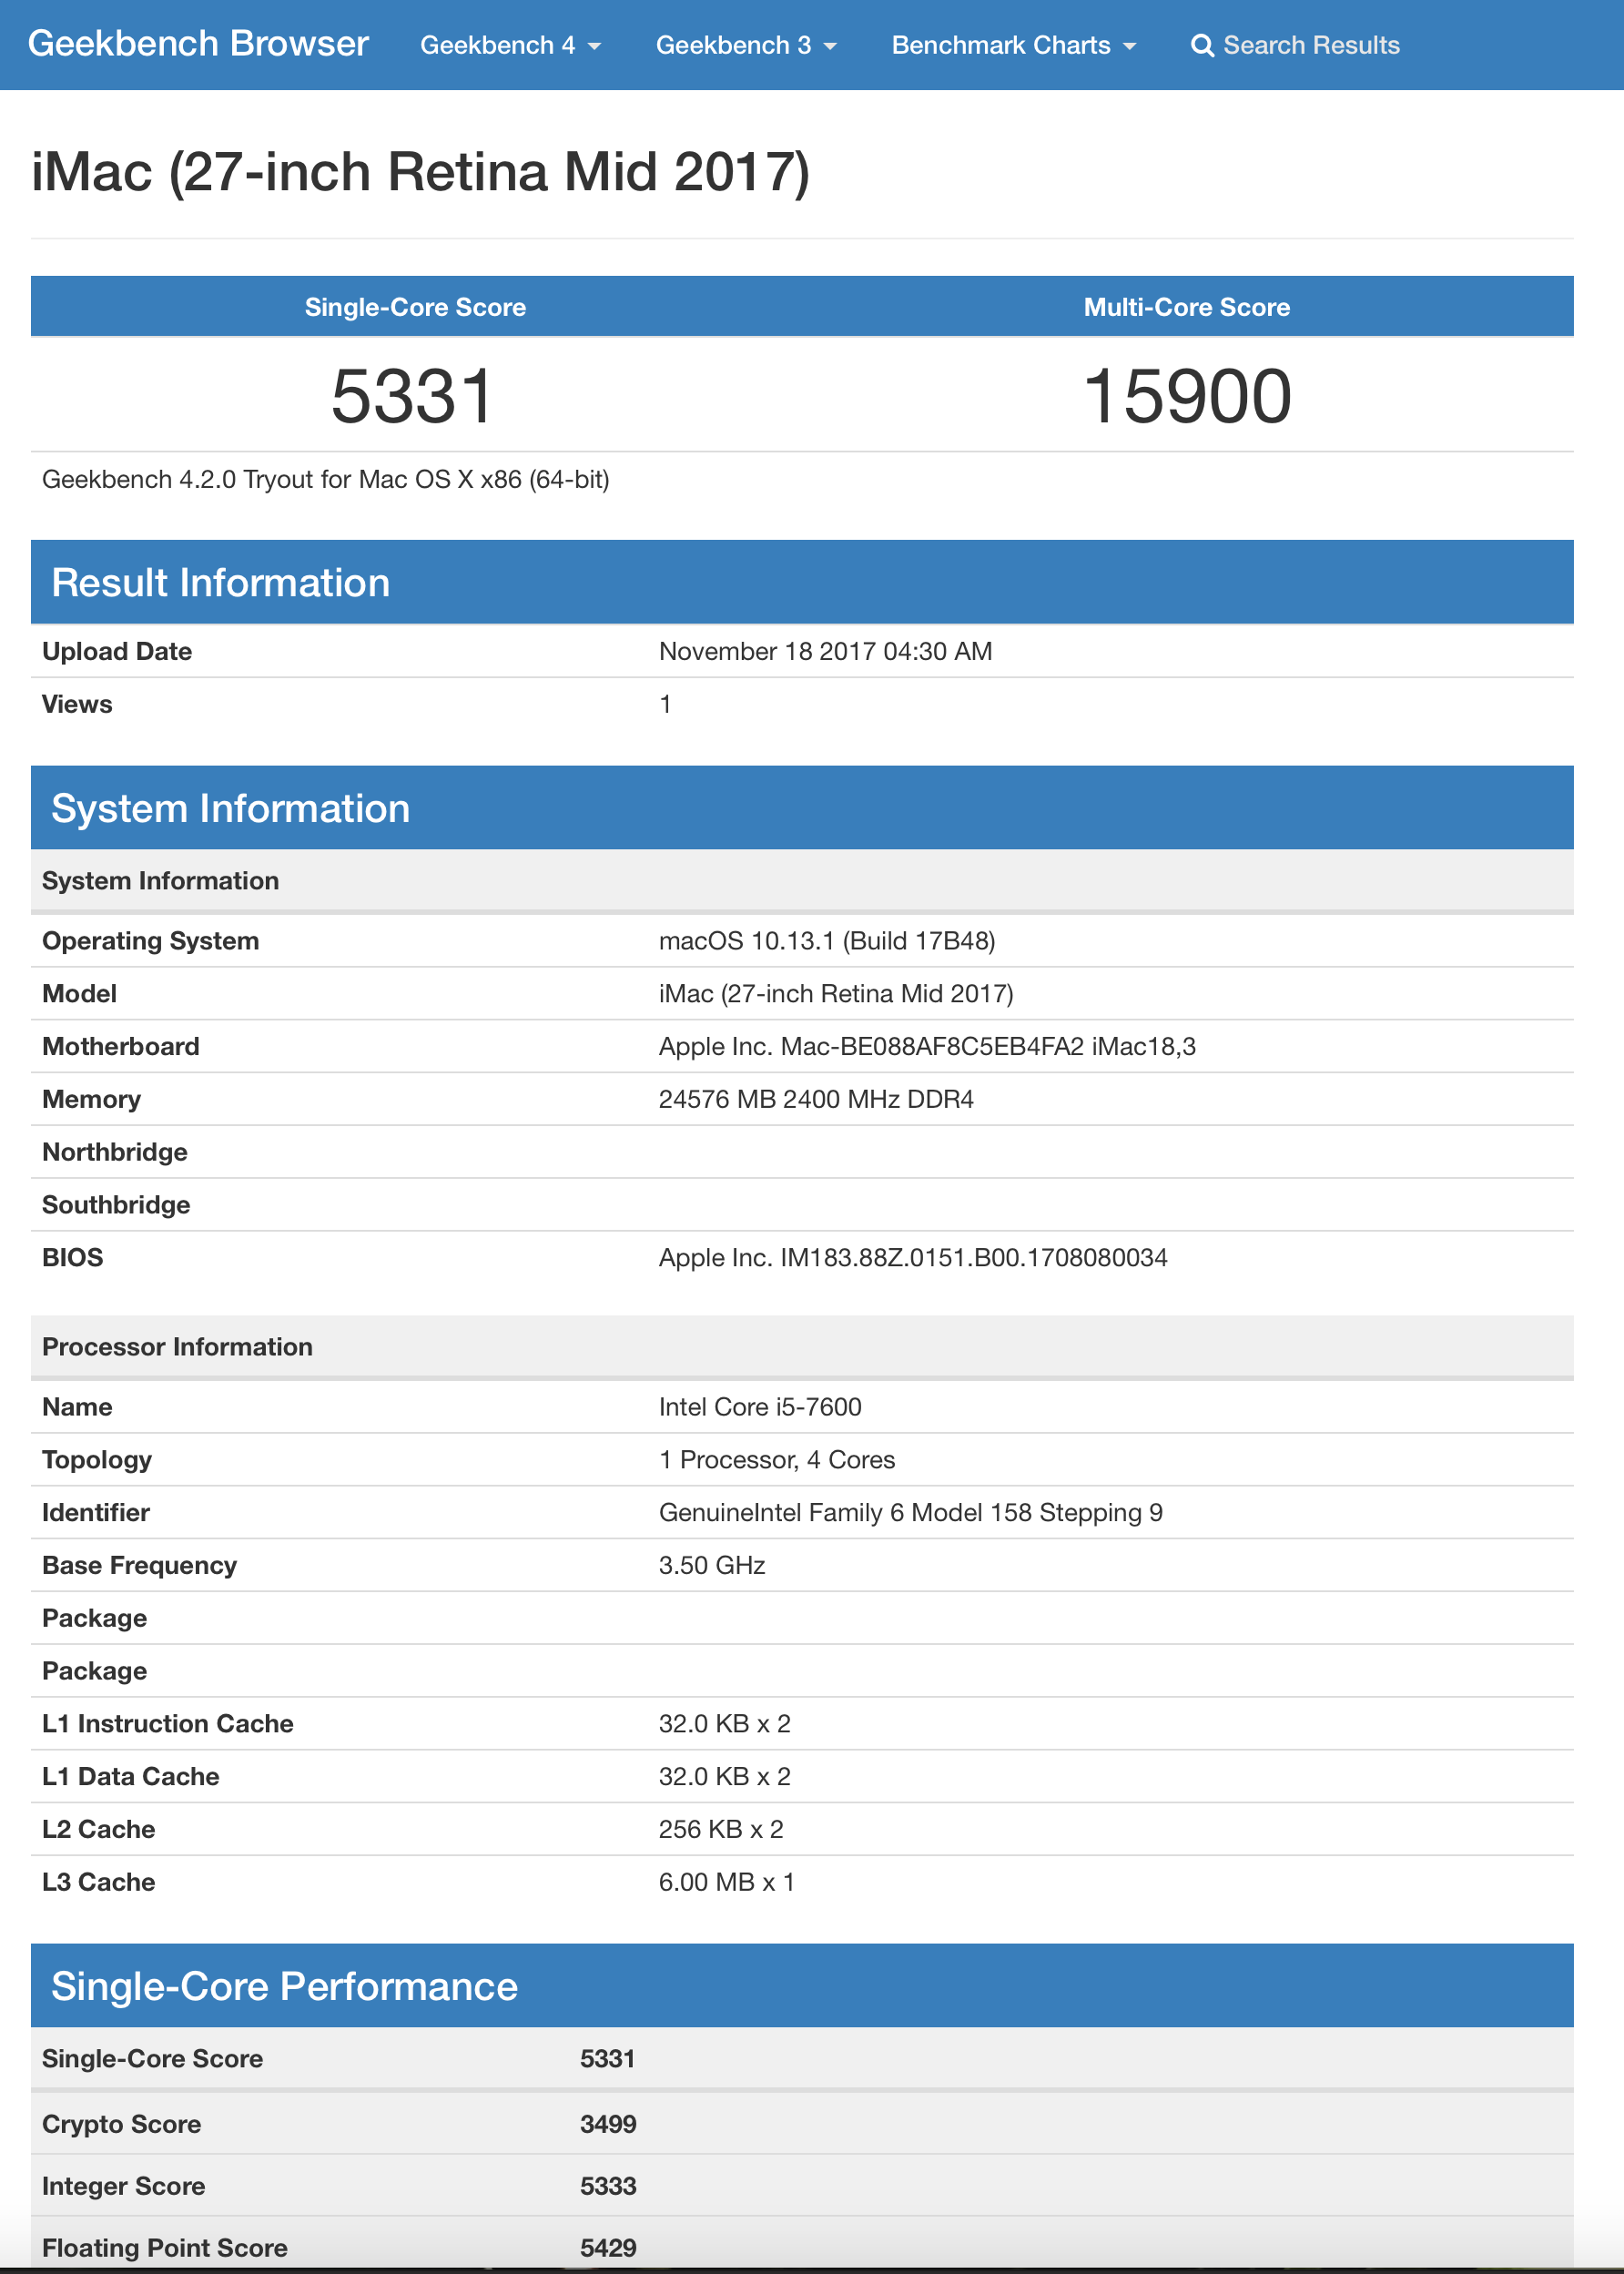The width and height of the screenshot is (1624, 2274).
Task: Expand the Geekbench 3 dropdown menu
Action: coord(746,45)
